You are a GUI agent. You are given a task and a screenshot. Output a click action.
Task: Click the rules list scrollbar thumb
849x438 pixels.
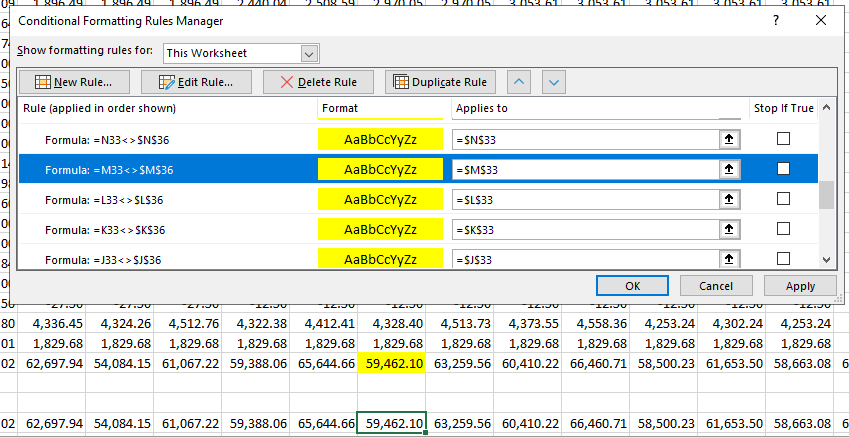click(826, 195)
